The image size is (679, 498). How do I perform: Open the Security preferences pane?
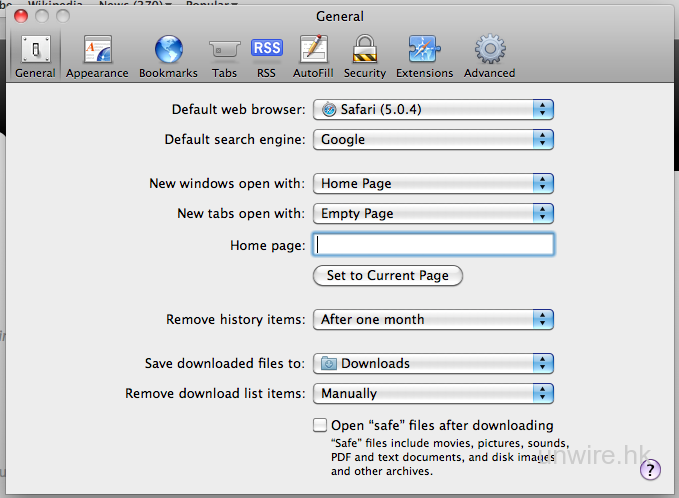[x=364, y=55]
